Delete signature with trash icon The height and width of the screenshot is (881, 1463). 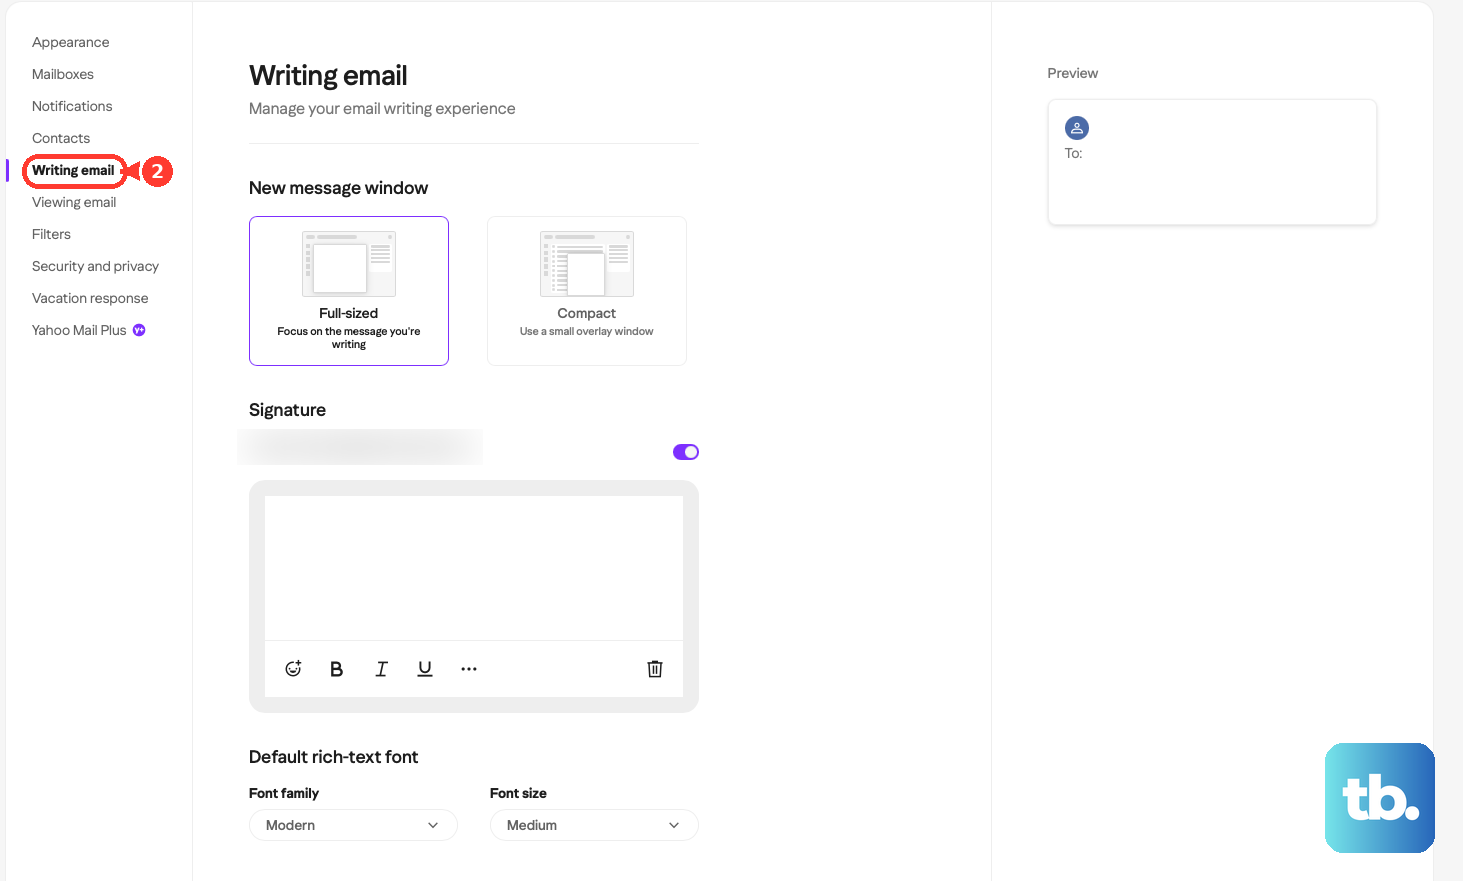[x=655, y=669]
